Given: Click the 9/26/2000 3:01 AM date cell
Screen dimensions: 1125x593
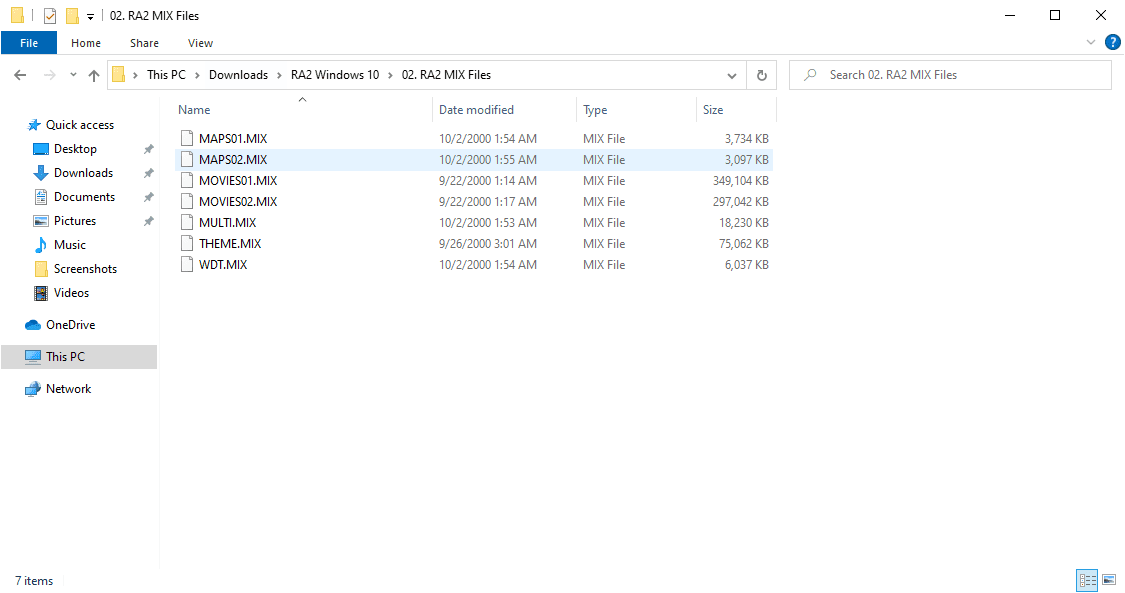Looking at the screenshot, I should 488,244.
